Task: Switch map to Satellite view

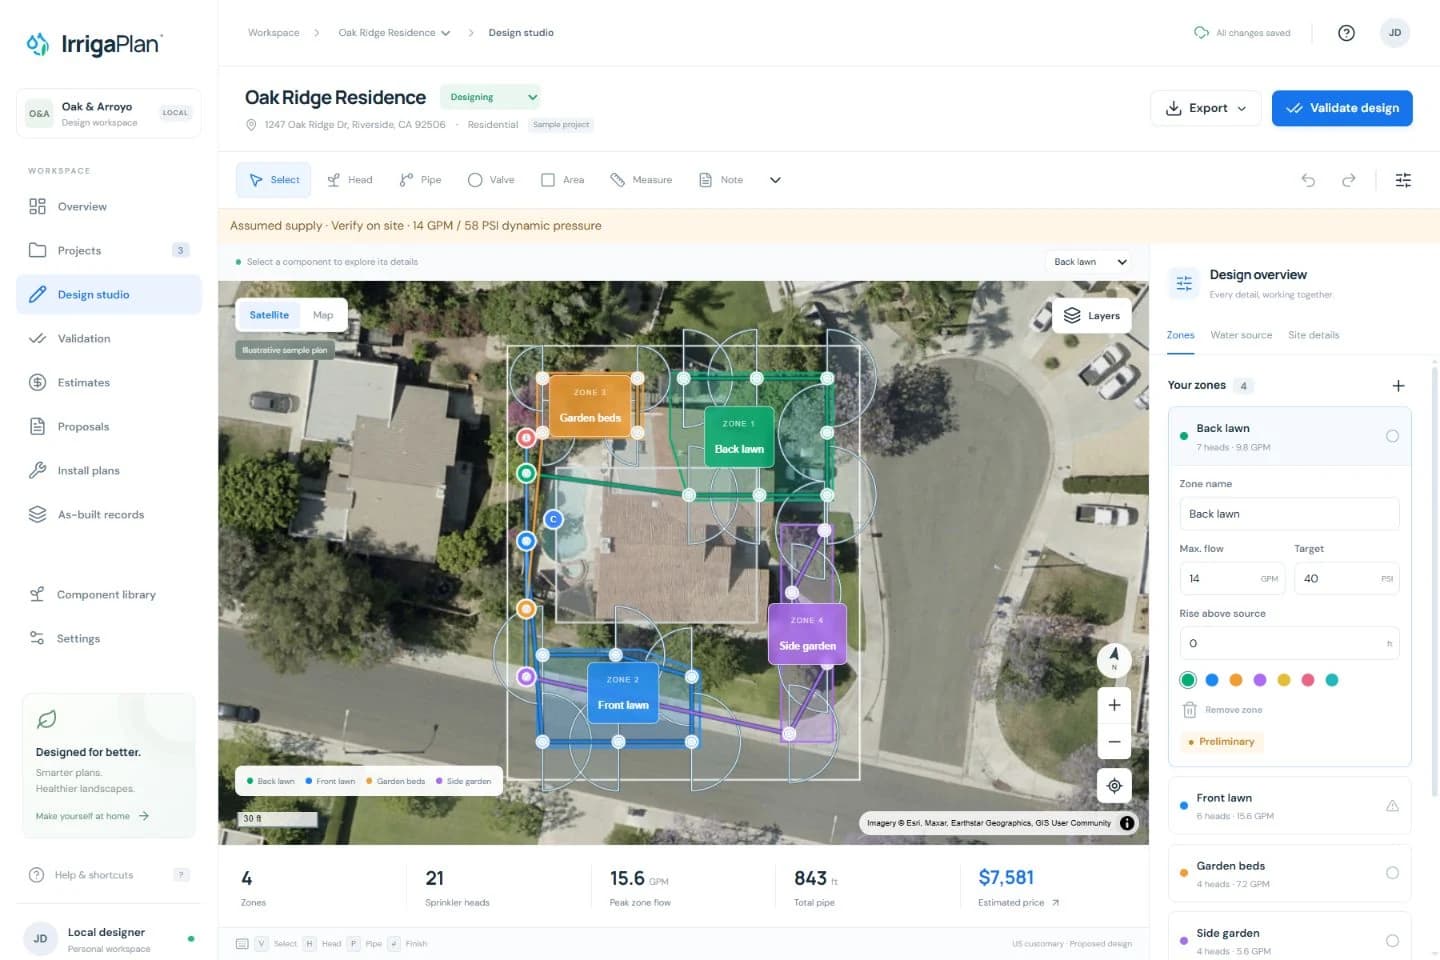Action: click(269, 315)
